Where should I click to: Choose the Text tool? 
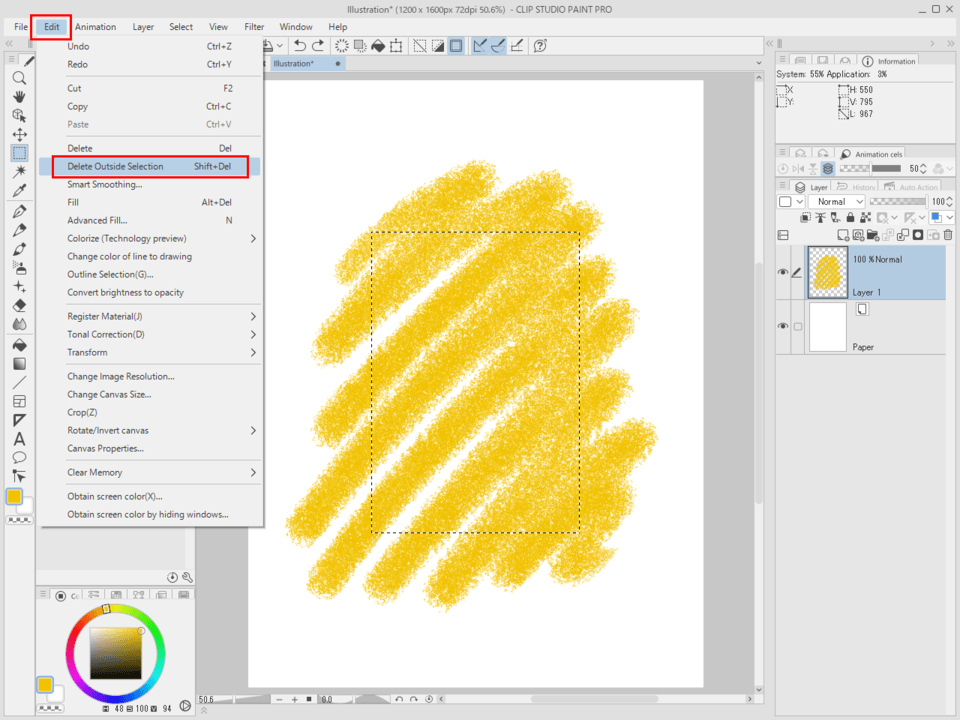19,439
